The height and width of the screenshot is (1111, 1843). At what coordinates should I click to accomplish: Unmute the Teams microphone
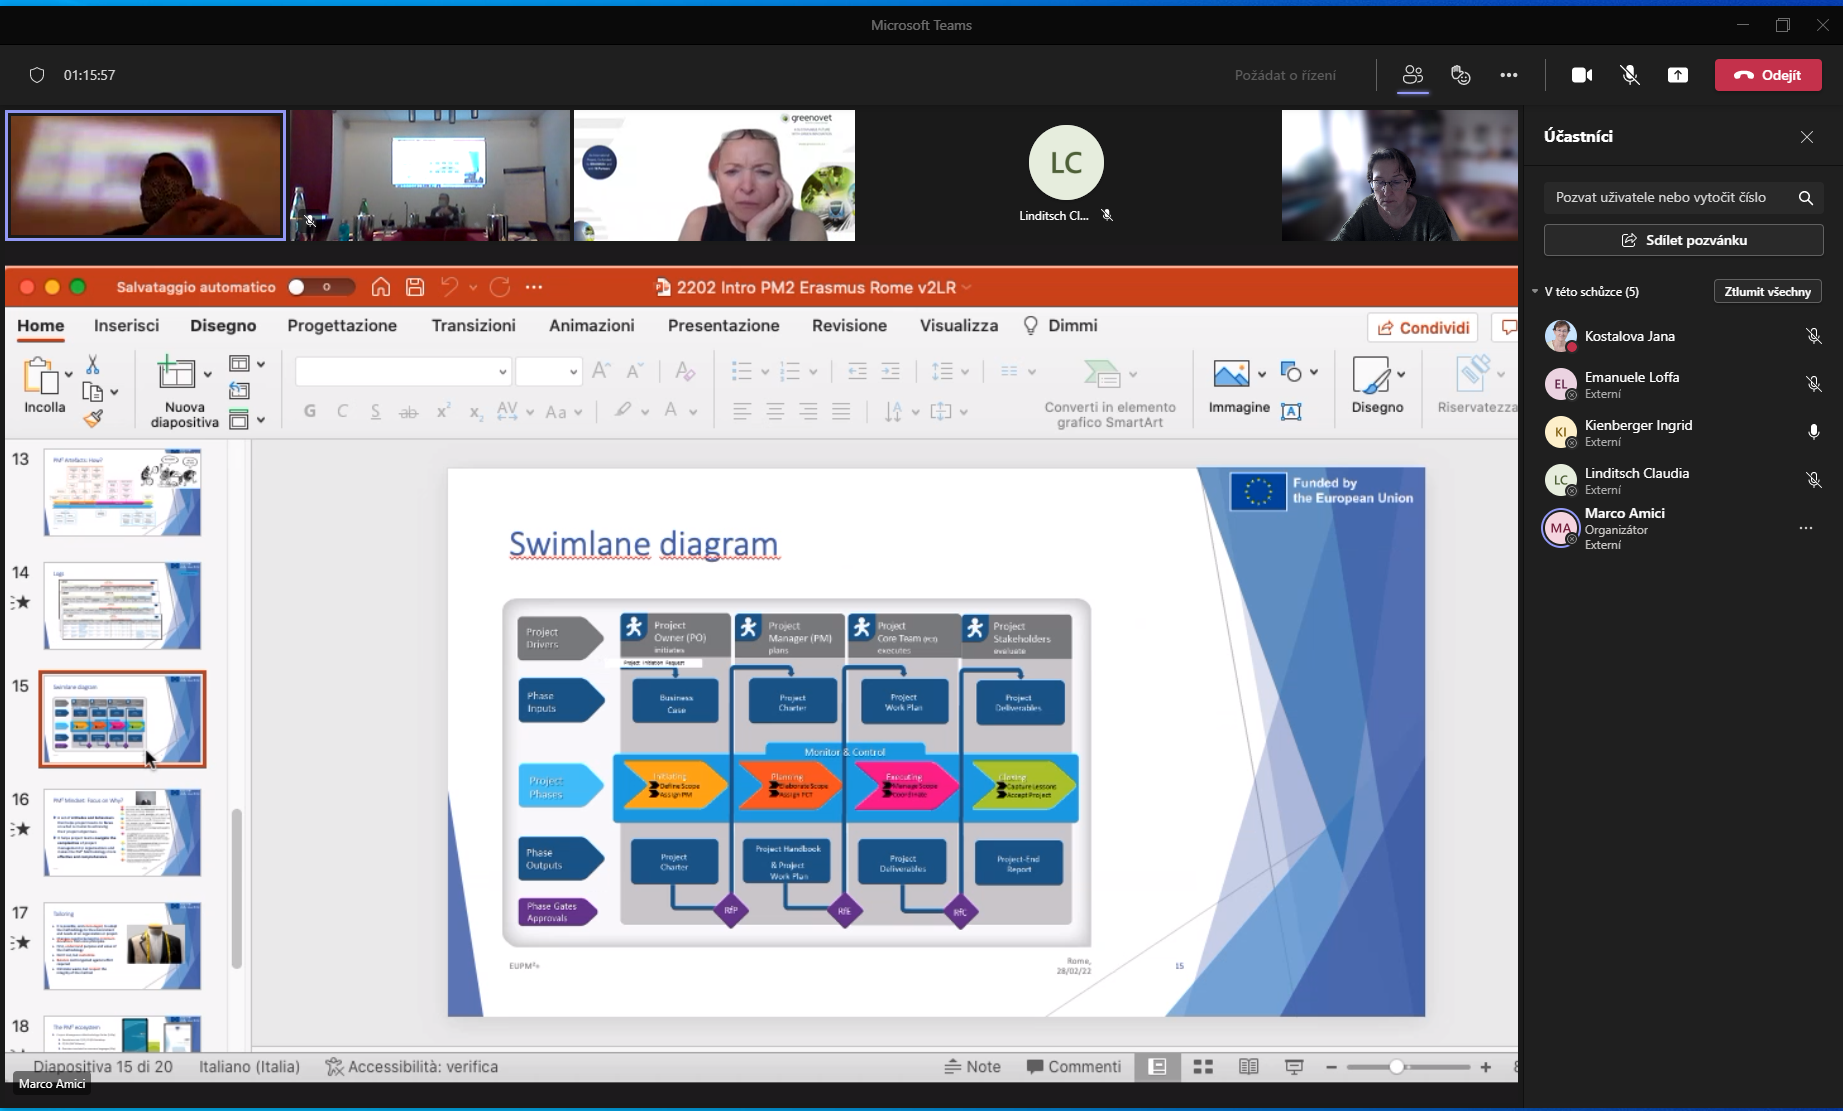[x=1629, y=75]
